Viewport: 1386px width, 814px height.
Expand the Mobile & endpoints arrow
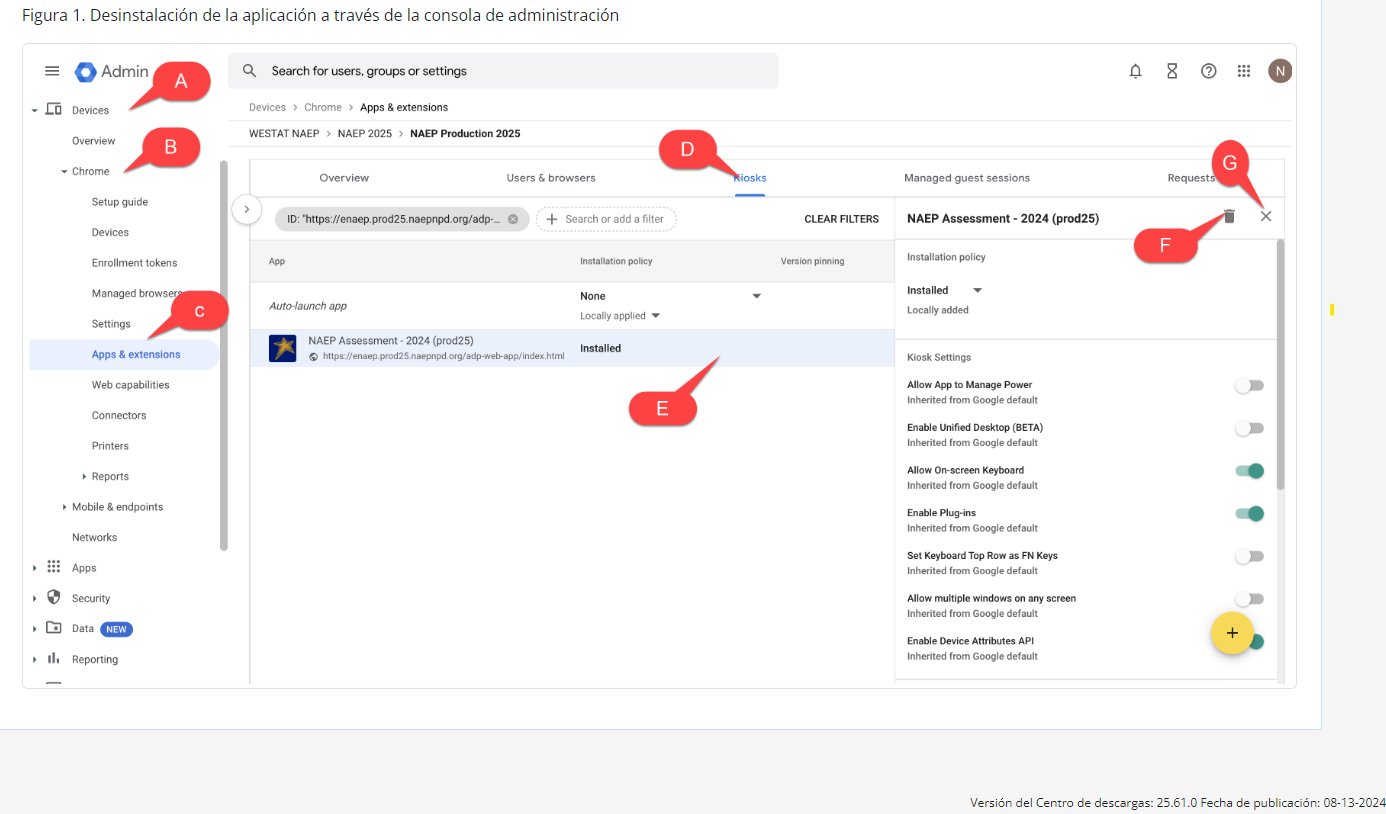point(64,507)
